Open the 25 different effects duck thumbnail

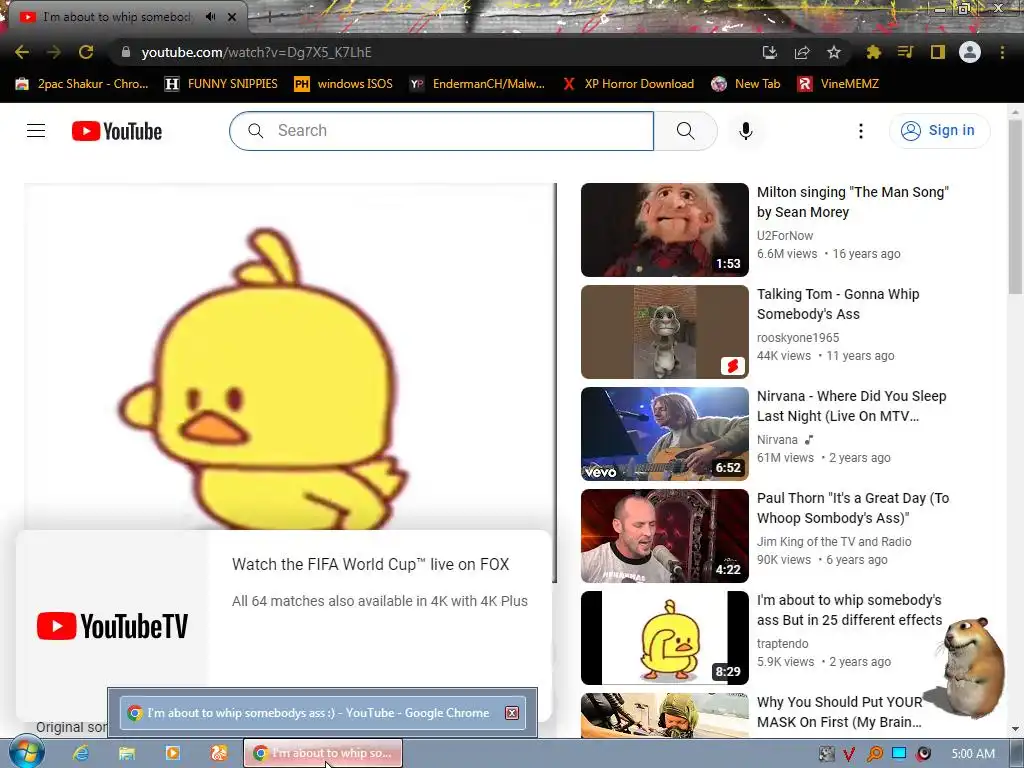tap(665, 637)
